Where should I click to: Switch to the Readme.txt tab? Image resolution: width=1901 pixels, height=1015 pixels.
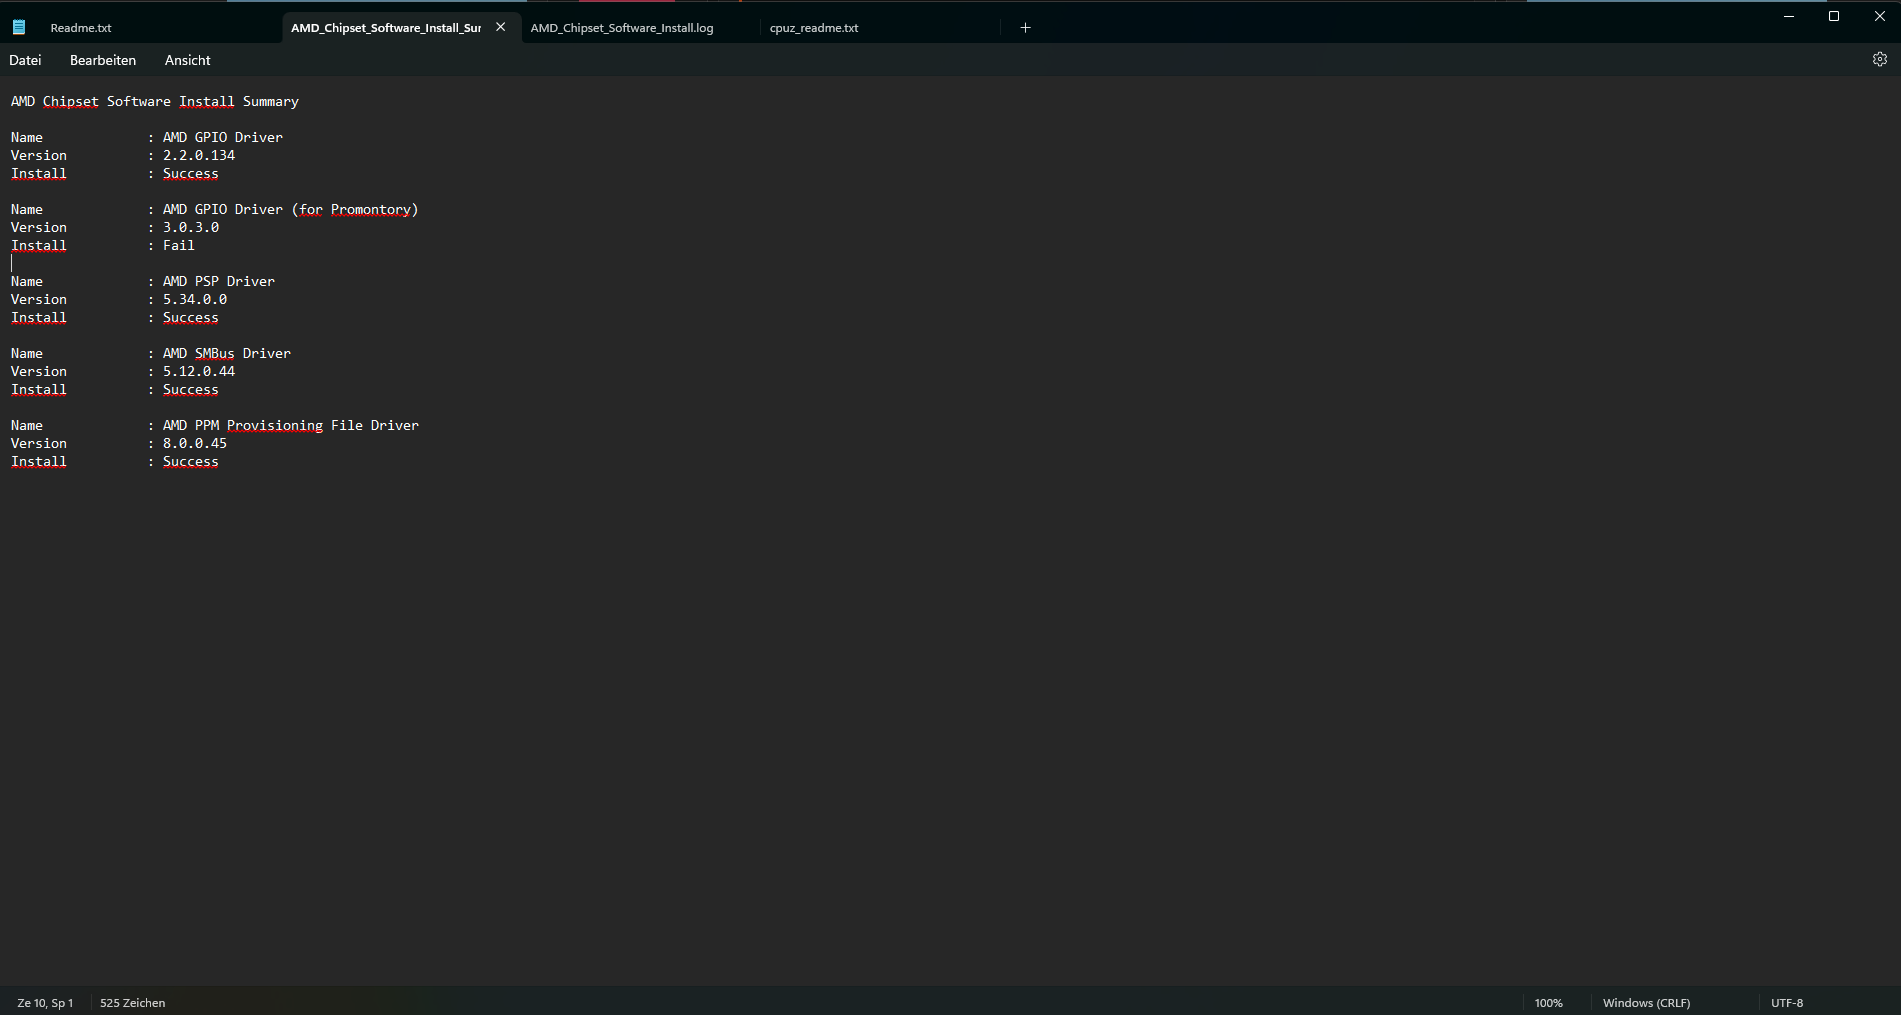pyautogui.click(x=81, y=28)
